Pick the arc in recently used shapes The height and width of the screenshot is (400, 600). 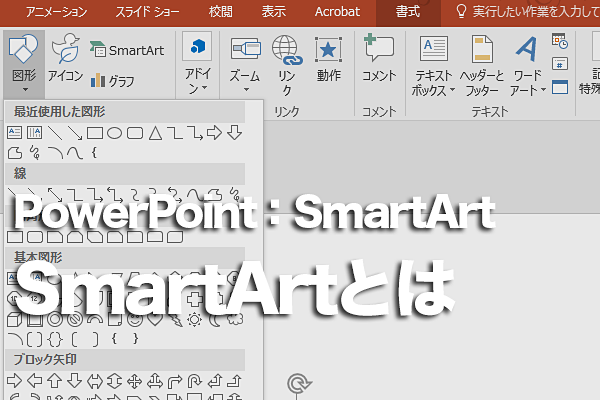coord(55,153)
